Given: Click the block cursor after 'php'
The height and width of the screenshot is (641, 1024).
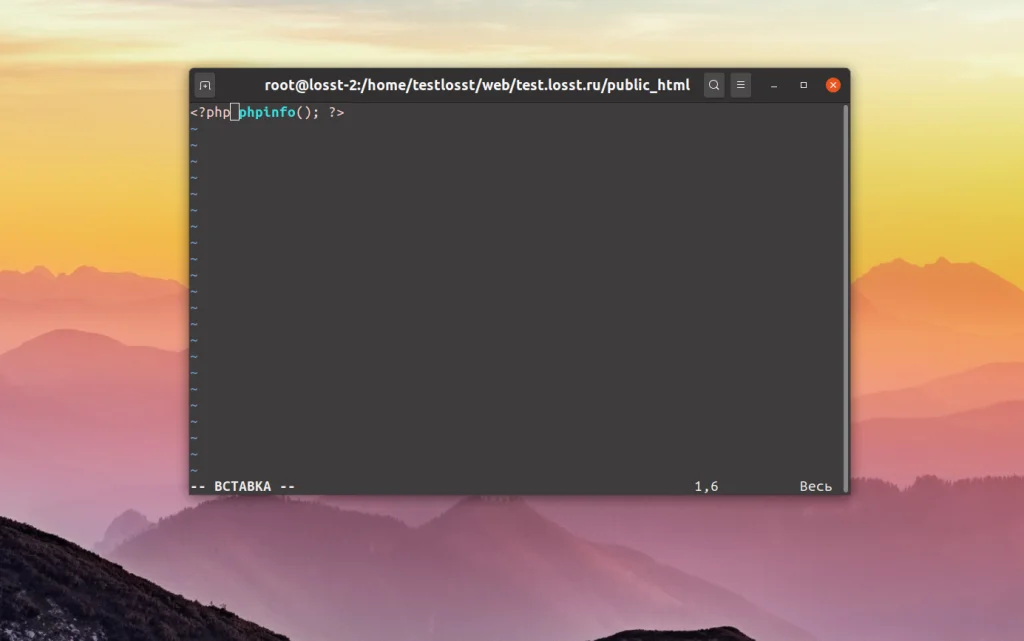Looking at the screenshot, I should [x=234, y=112].
